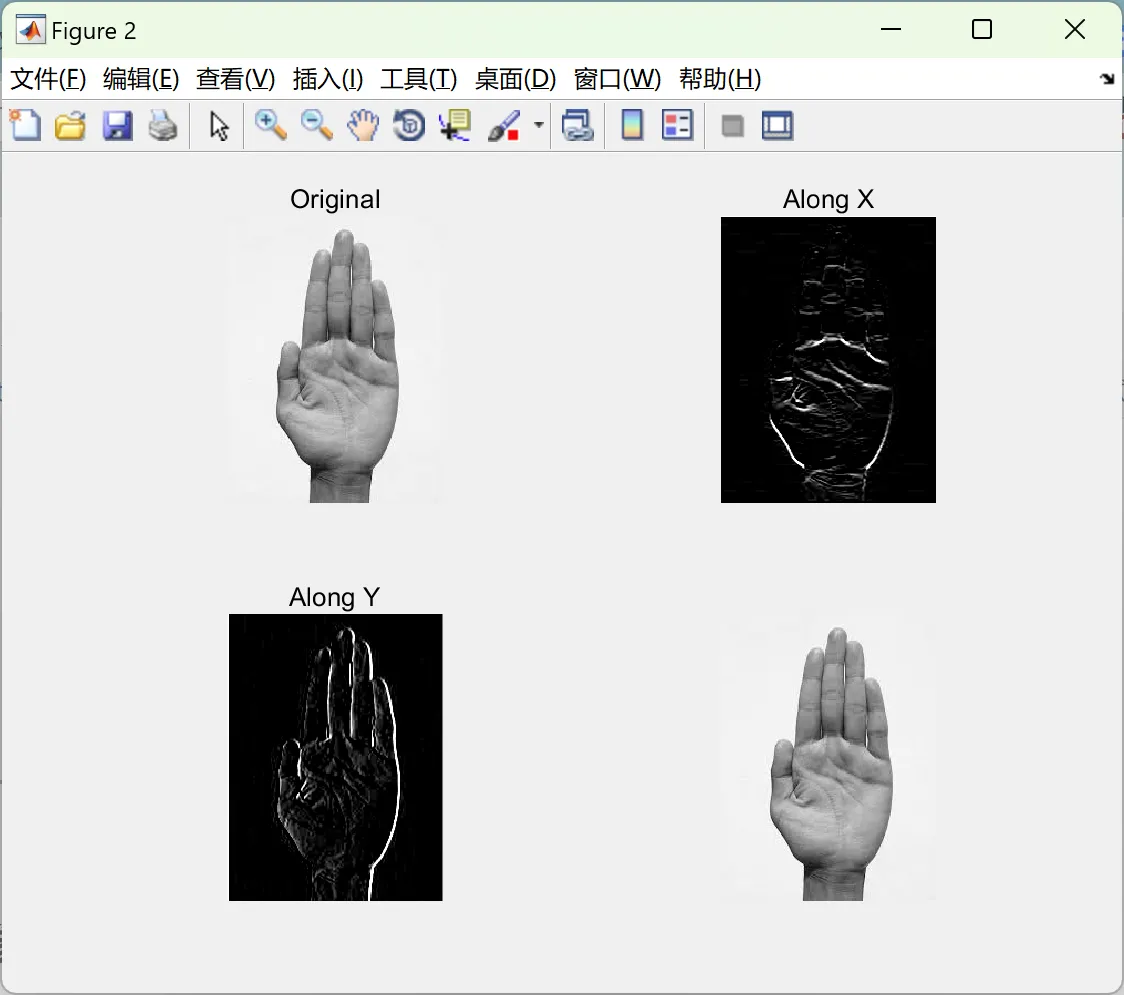1124x995 pixels.
Task: Open the 桌面(D) menu
Action: click(x=515, y=79)
